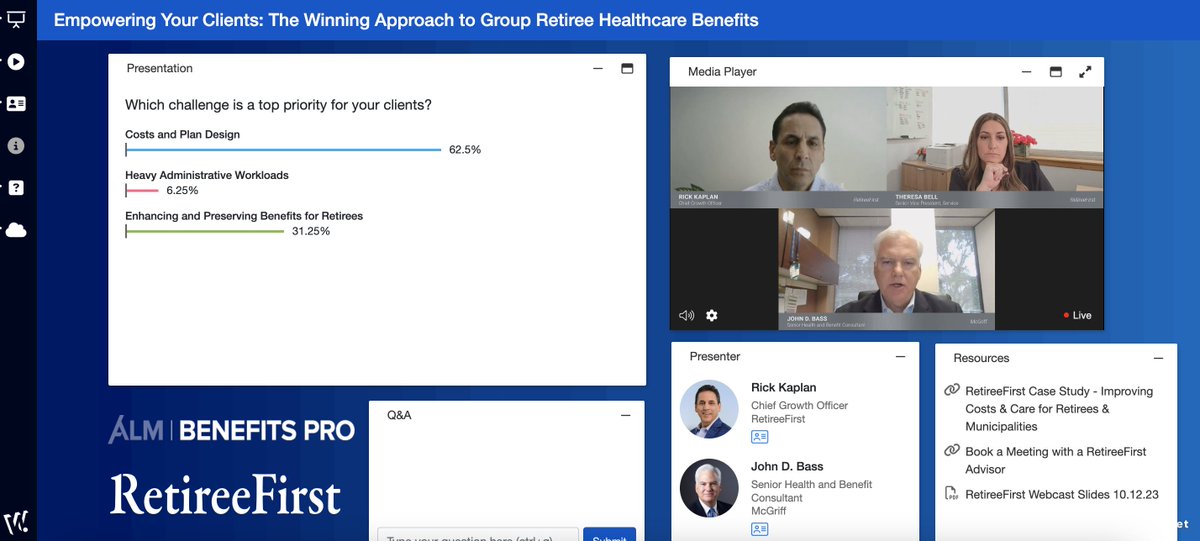The image size is (1200, 541).
Task: Click the link icon beside Book a Meeting
Action: [952, 451]
